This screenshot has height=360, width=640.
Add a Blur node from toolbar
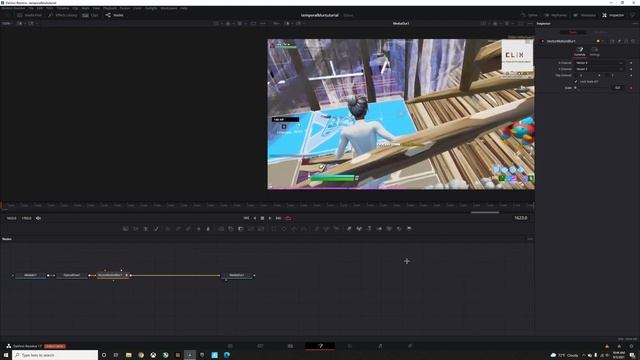tap(208, 229)
